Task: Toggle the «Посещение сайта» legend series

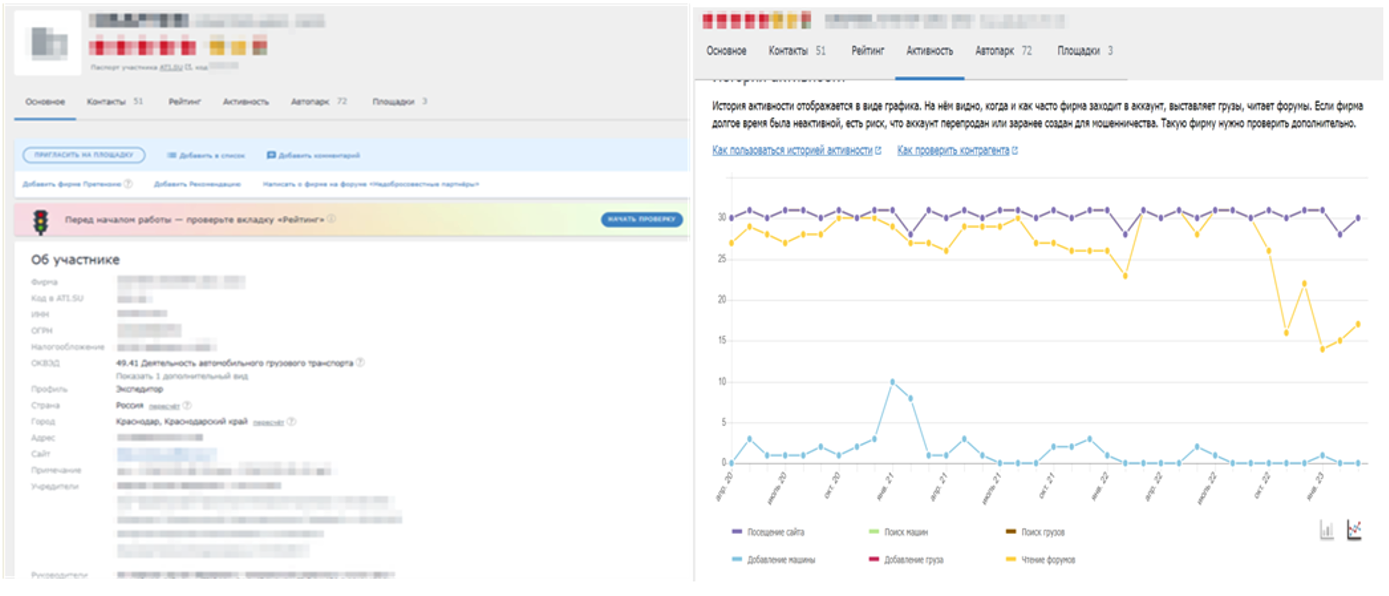Action: tap(768, 533)
